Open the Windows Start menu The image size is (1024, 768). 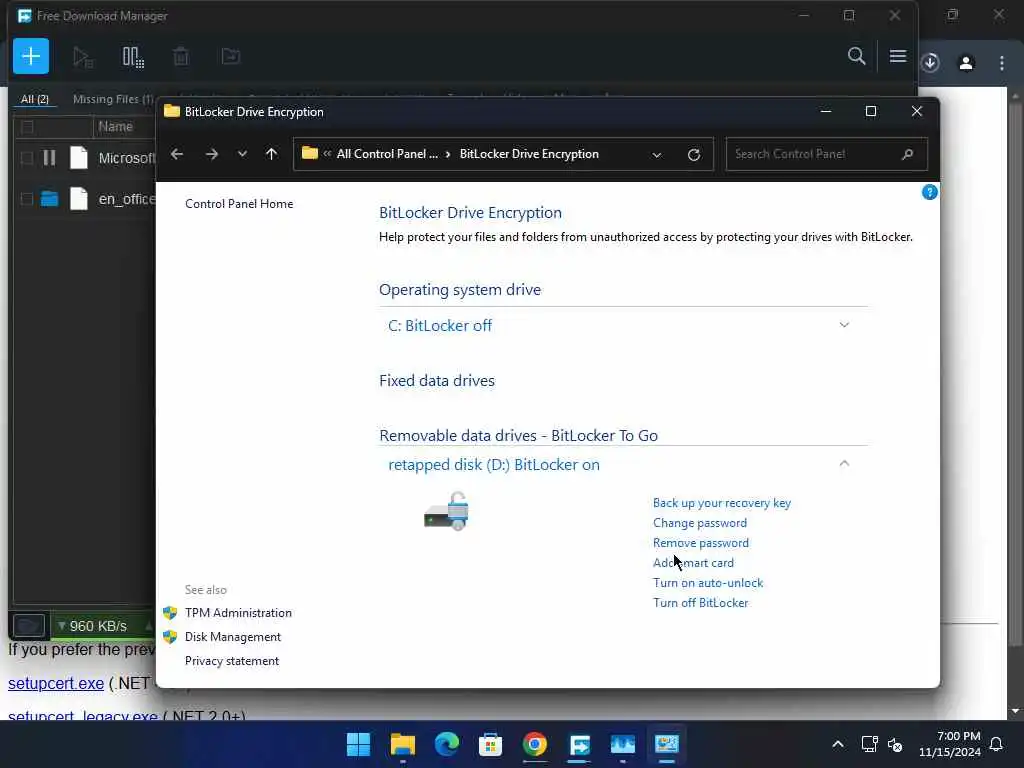[358, 744]
